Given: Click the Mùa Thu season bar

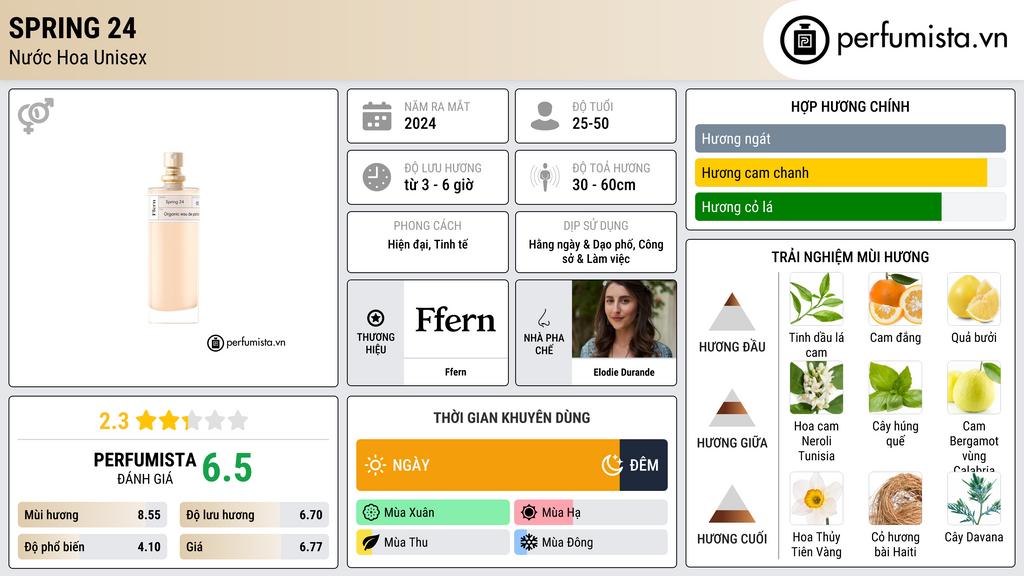Looking at the screenshot, I should pos(433,542).
